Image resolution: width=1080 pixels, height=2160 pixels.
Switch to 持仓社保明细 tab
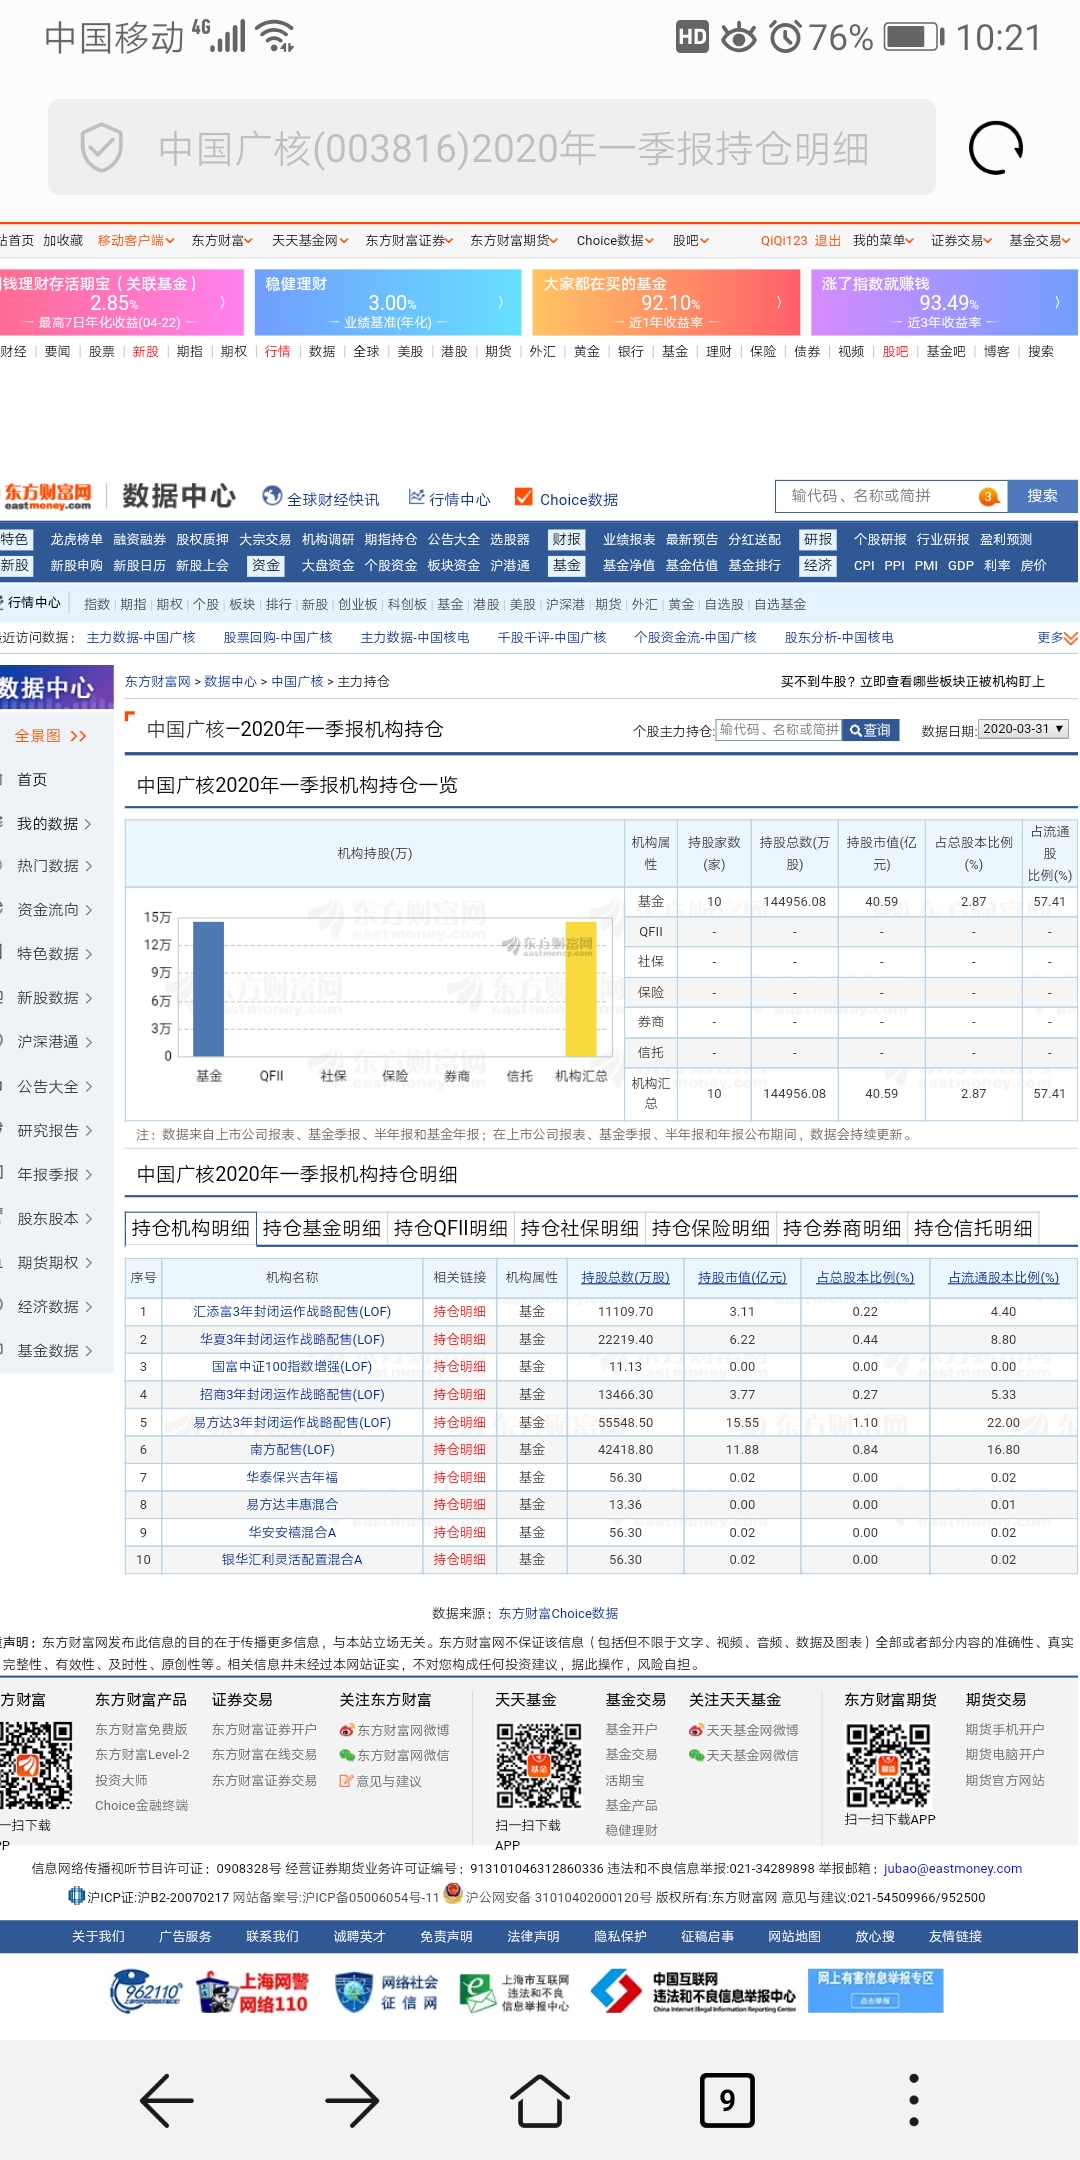coord(579,1228)
